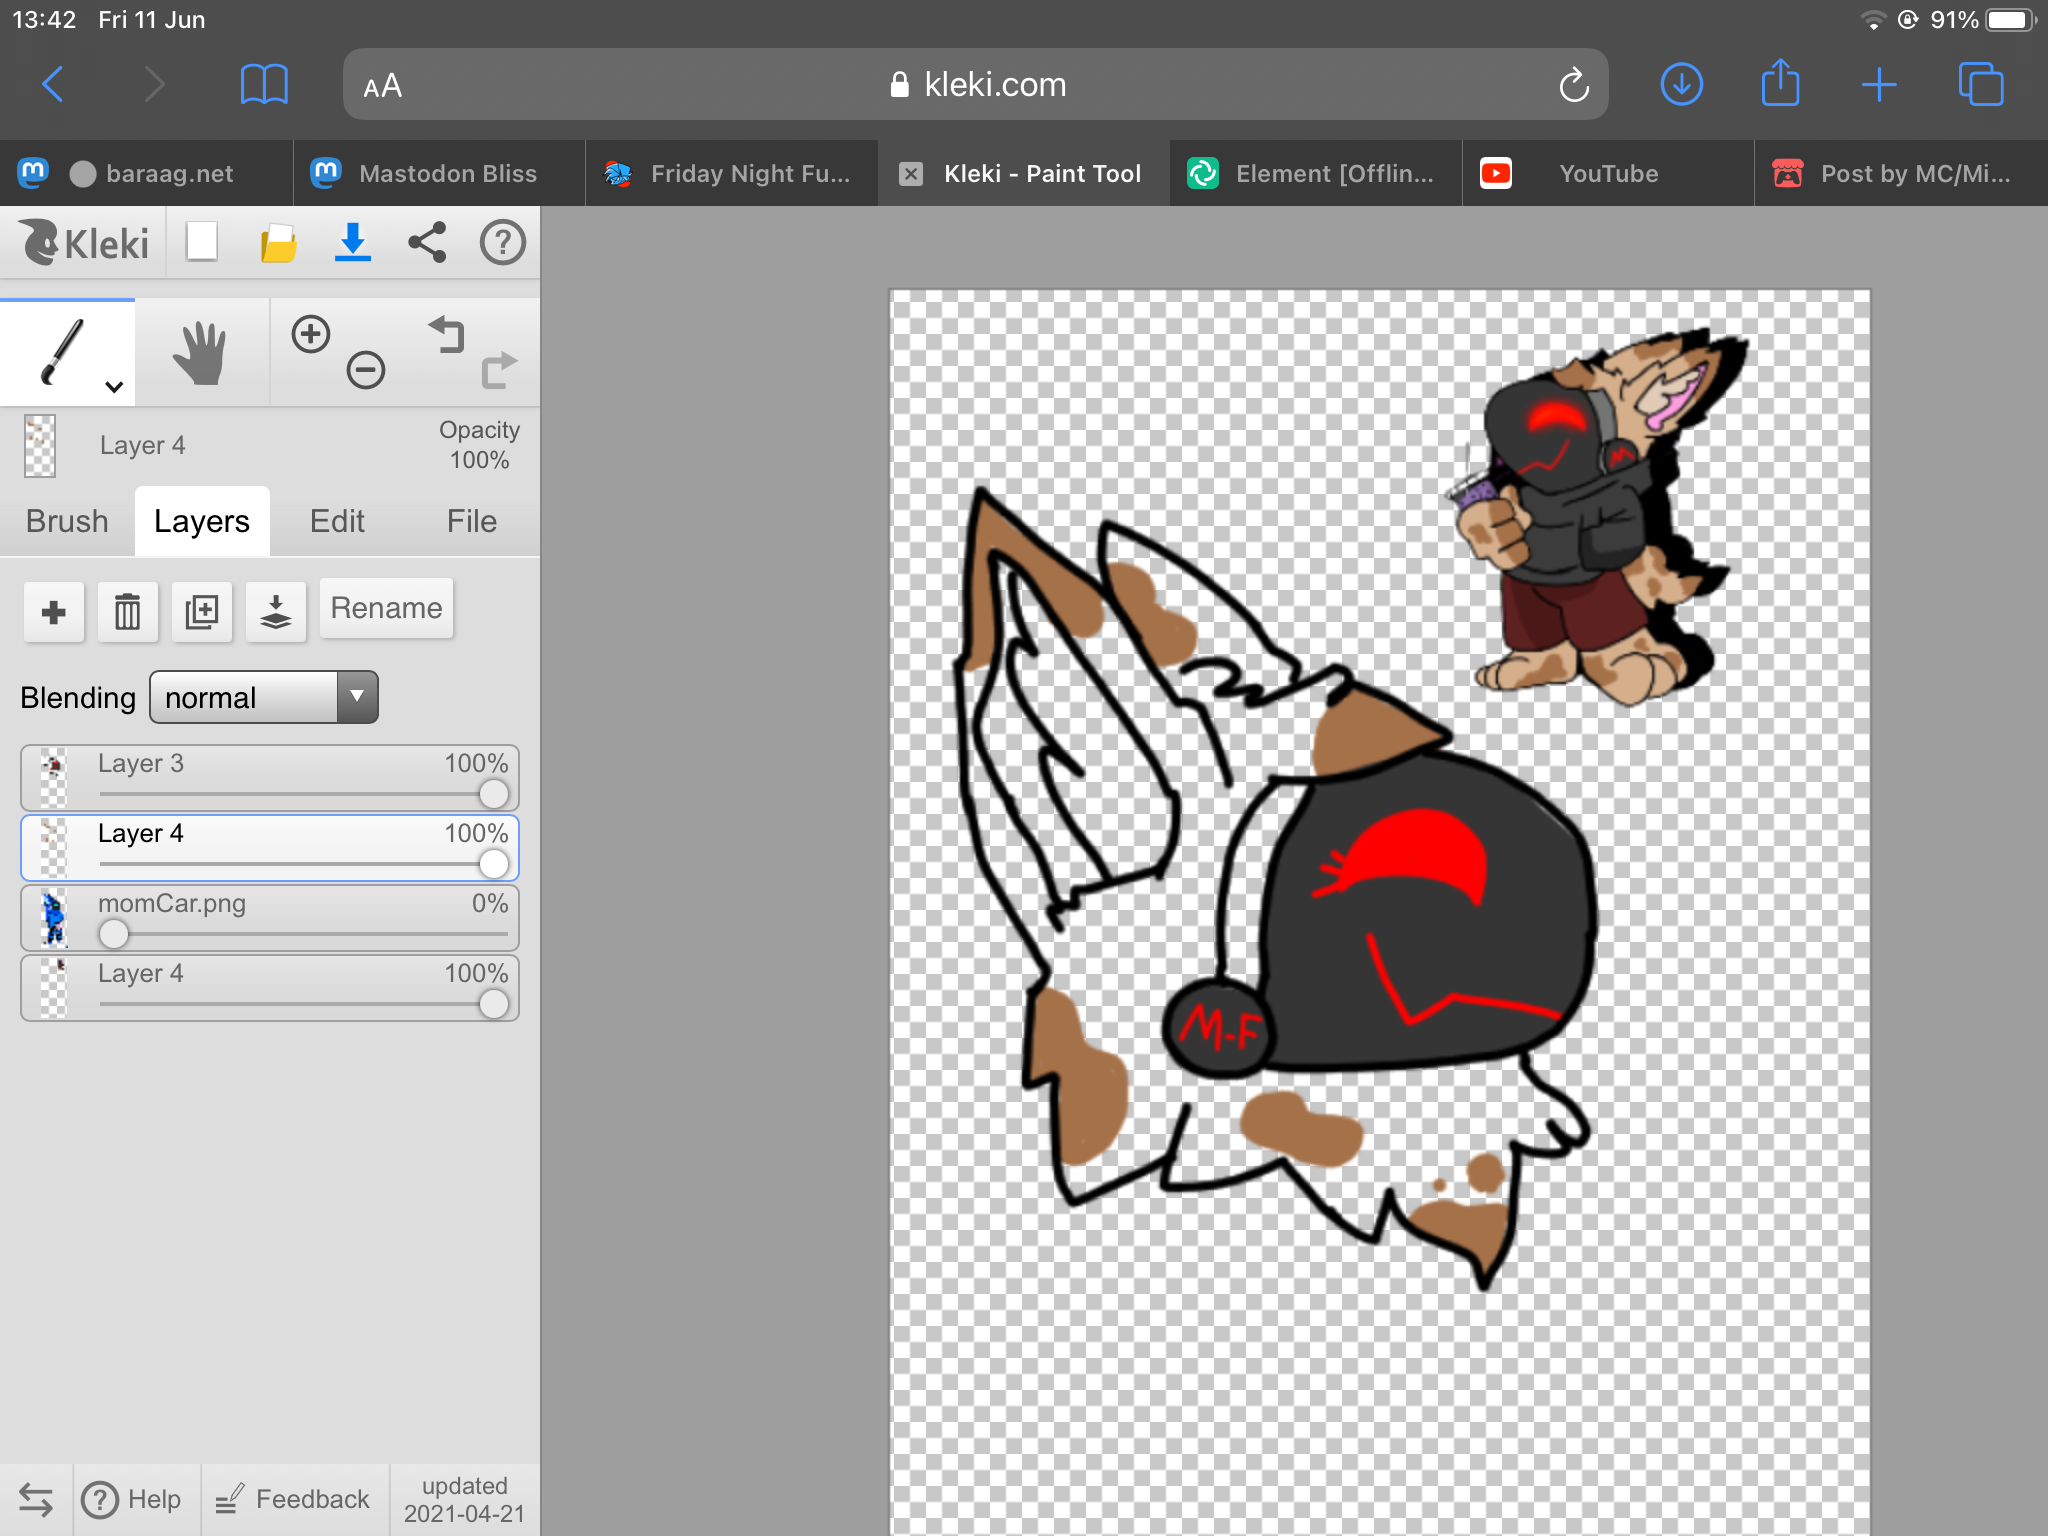Open the Blending mode dropdown
Image resolution: width=2048 pixels, height=1536 pixels.
pos(264,697)
